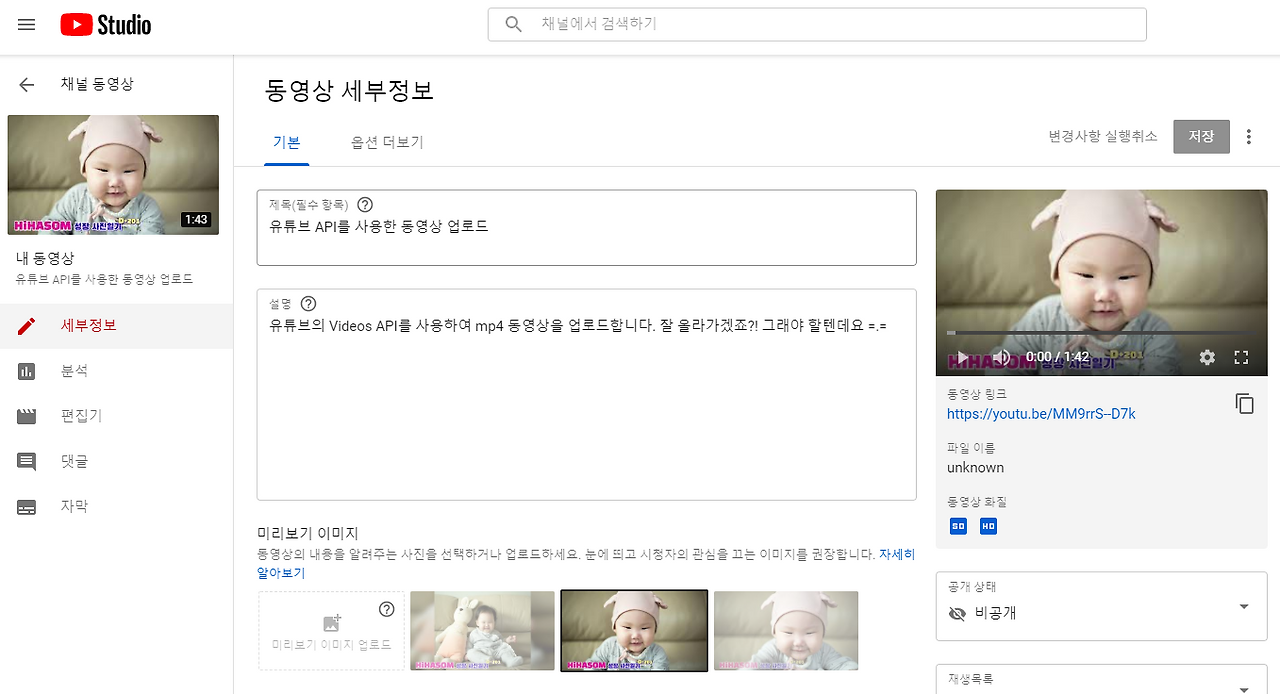Click the search magnifier icon
This screenshot has height=694, width=1280.
pos(514,24)
